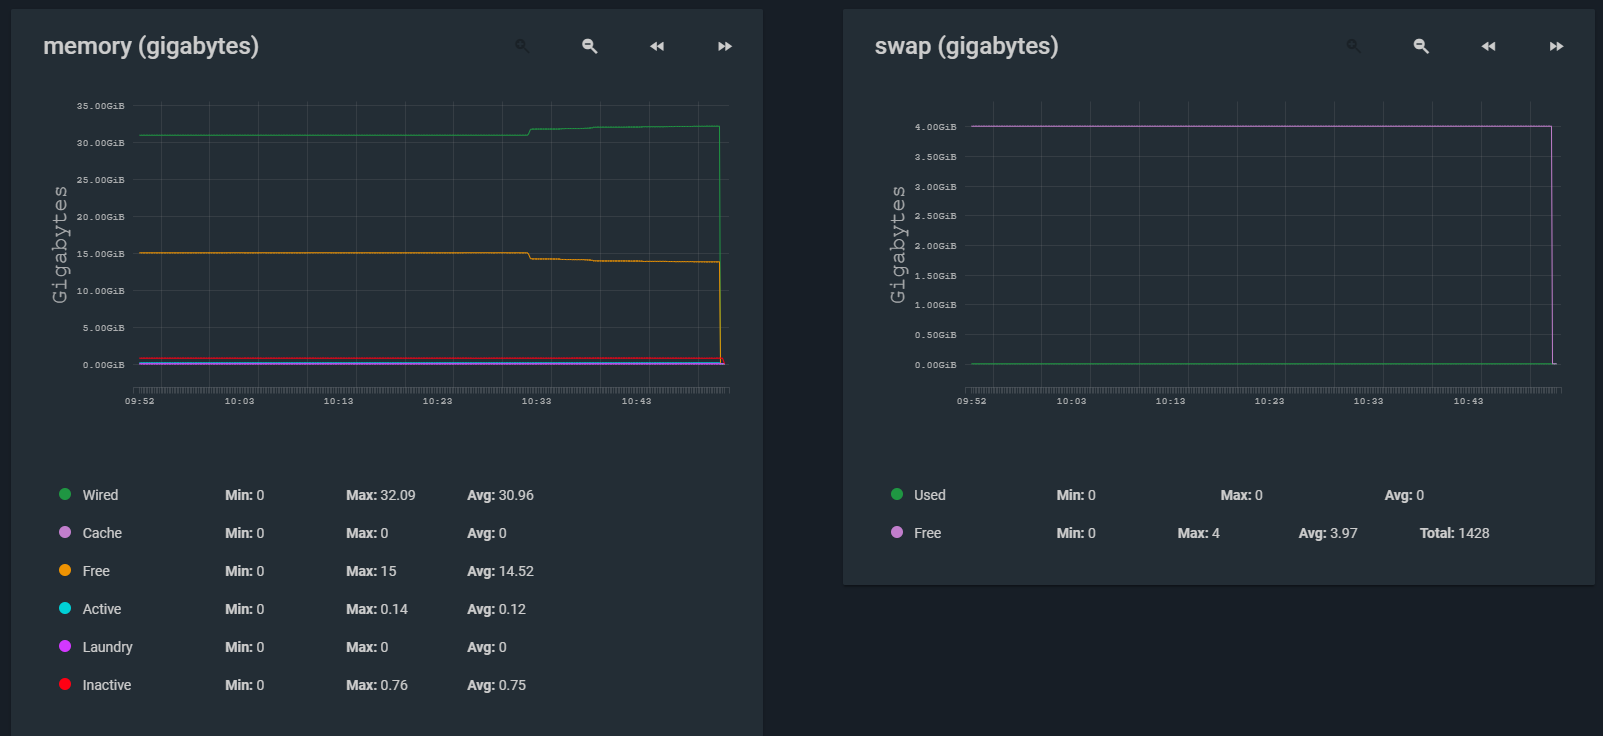
Task: Click the 10:13 time label on swap chart
Action: [1170, 401]
